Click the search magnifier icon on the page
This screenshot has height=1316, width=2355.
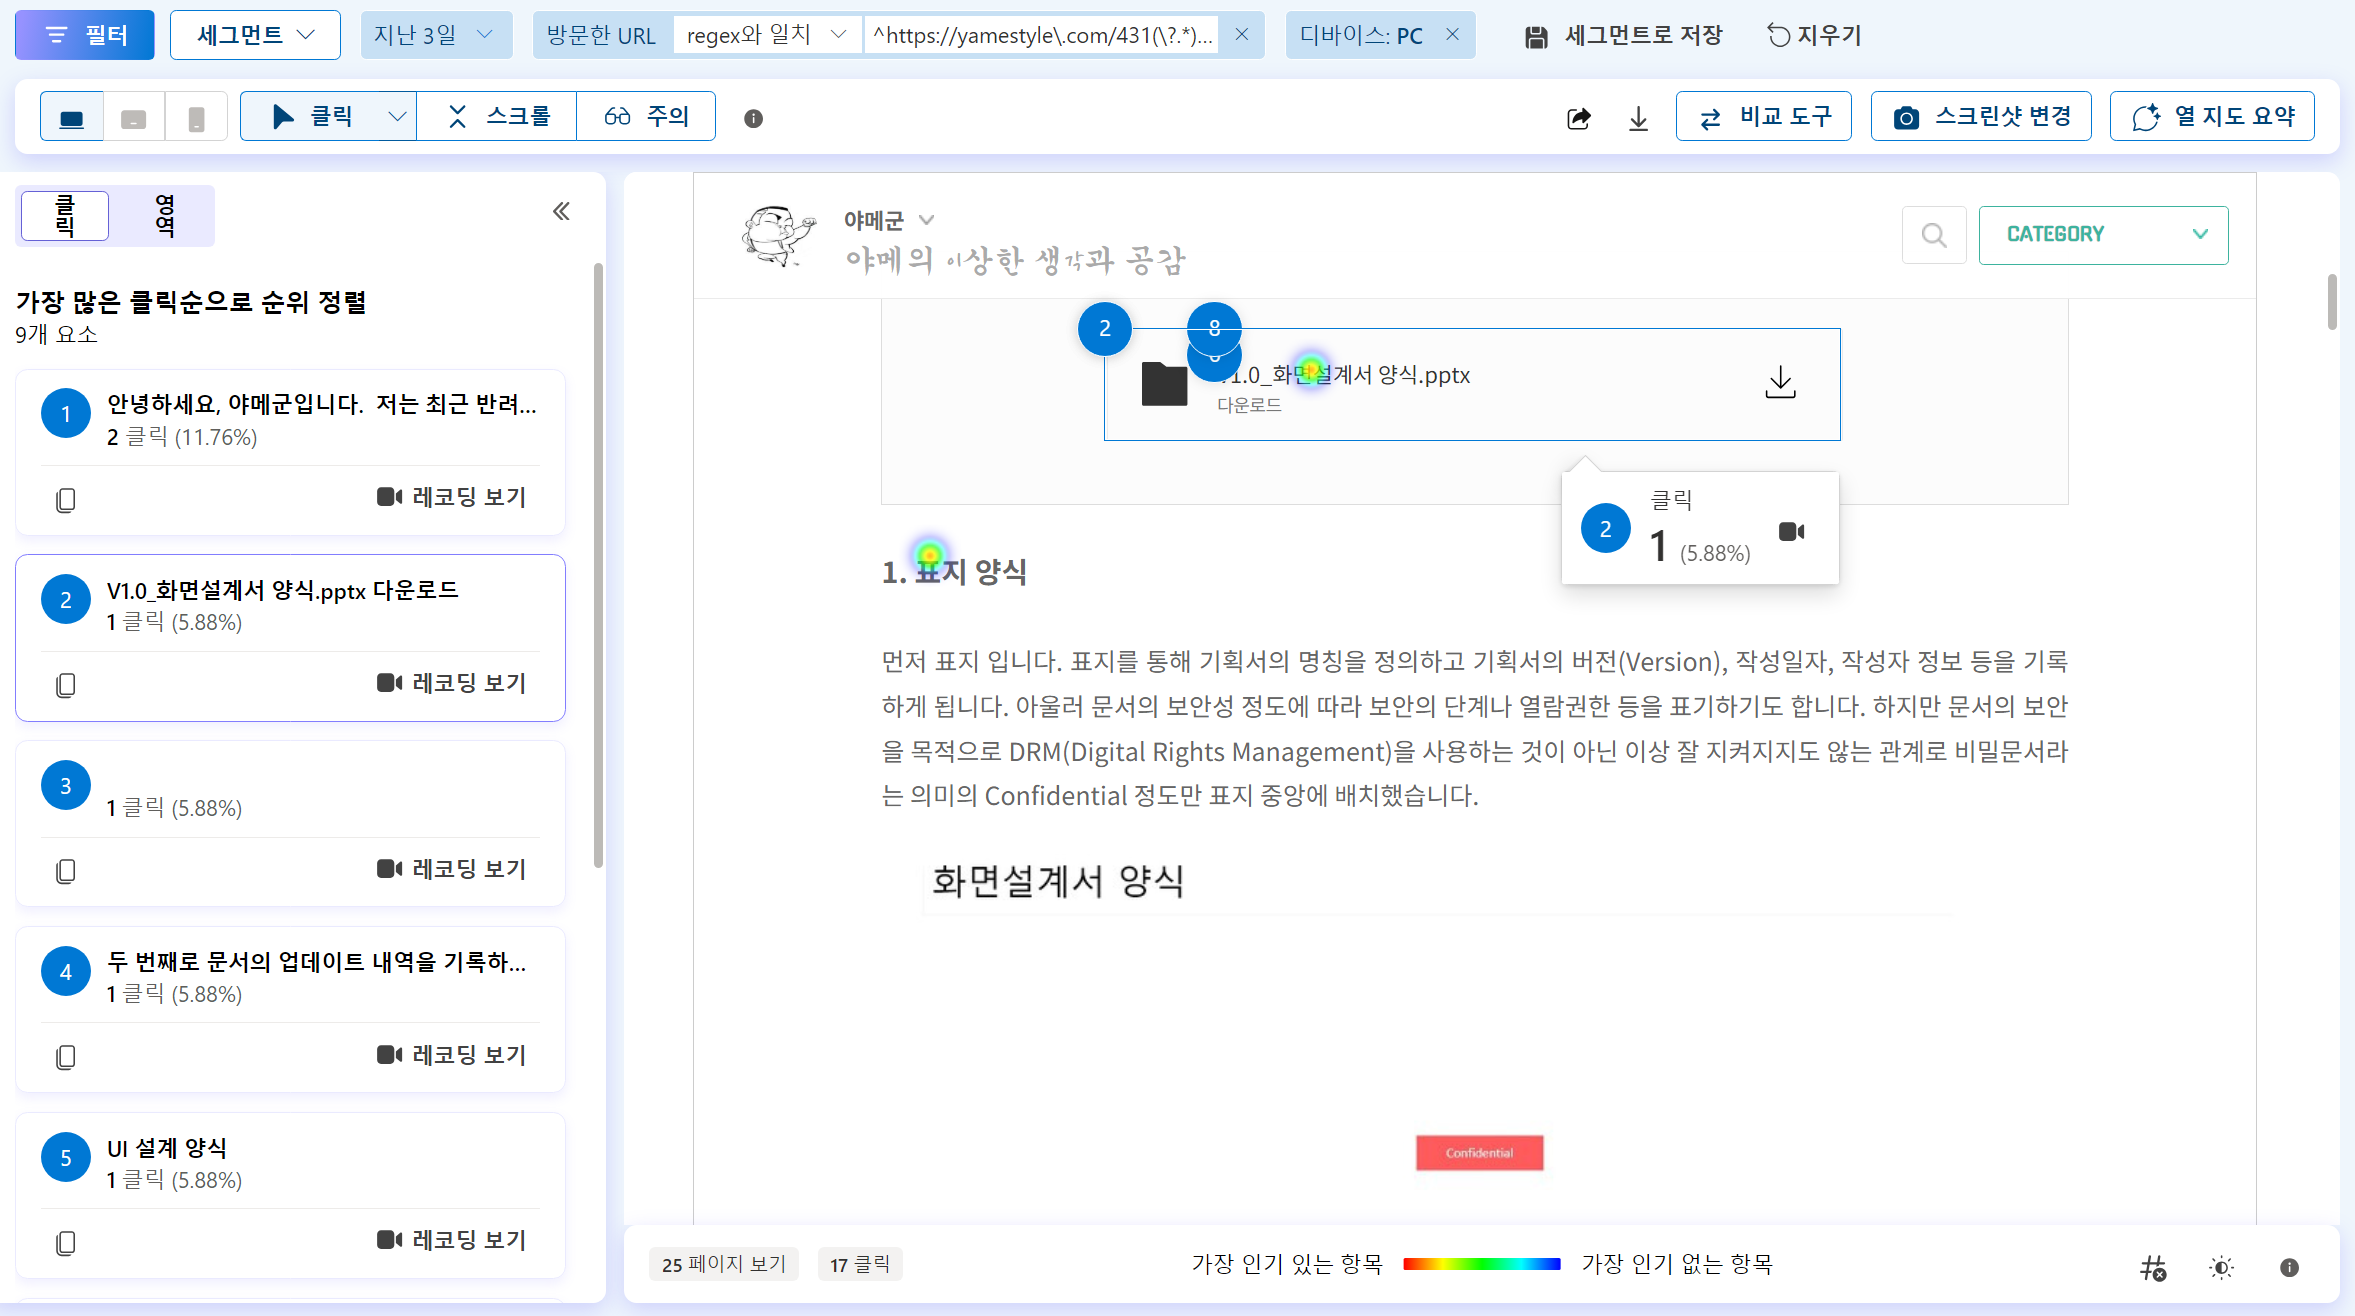point(1934,235)
